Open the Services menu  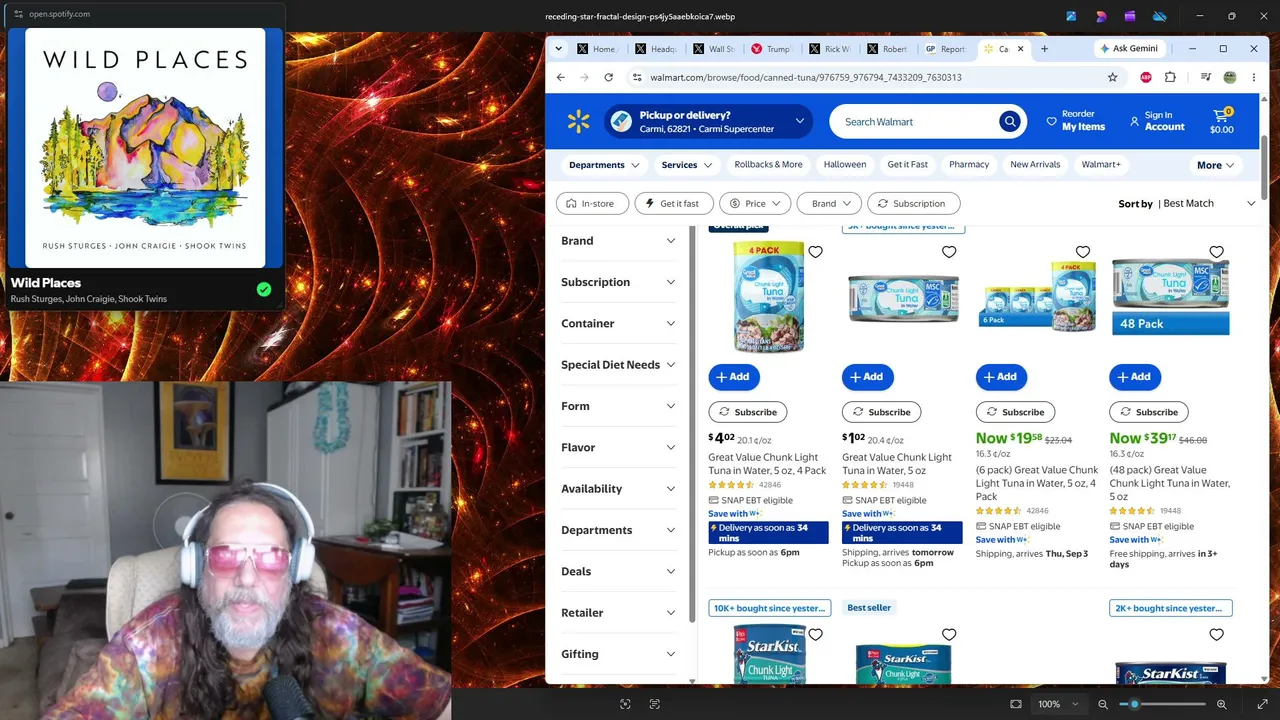[687, 165]
